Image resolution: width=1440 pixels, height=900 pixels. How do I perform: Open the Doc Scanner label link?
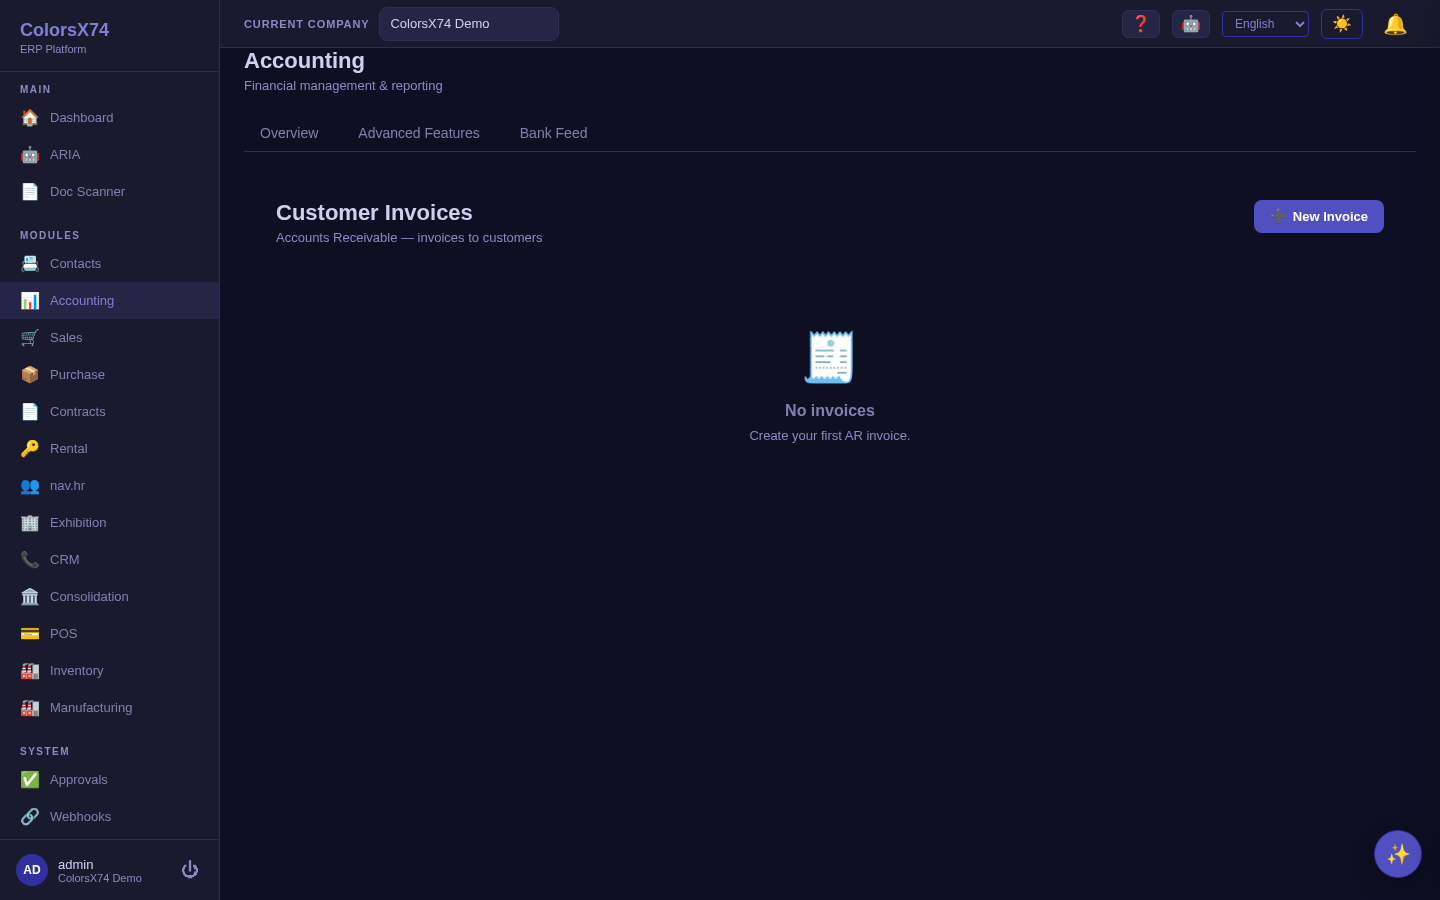point(87,192)
